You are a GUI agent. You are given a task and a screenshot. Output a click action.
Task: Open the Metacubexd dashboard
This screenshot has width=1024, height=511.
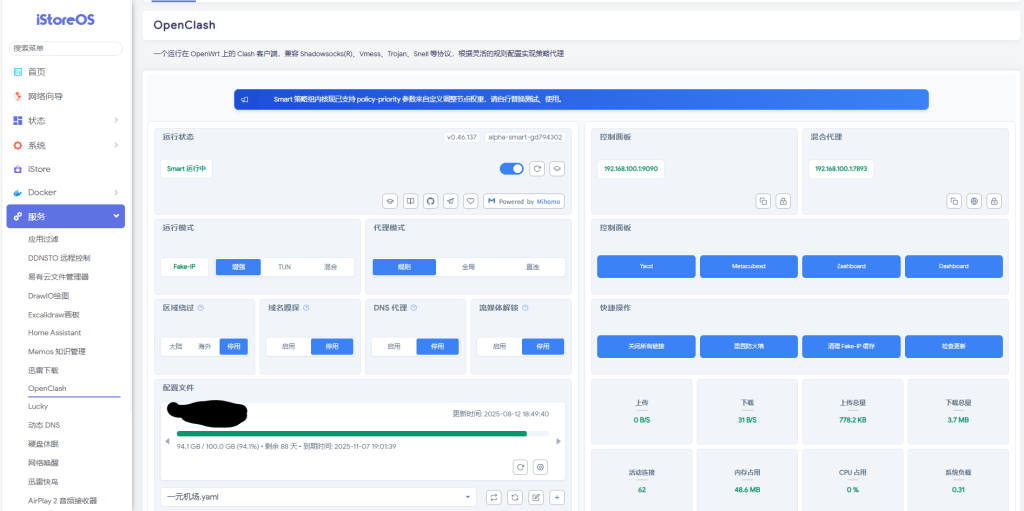tap(749, 267)
